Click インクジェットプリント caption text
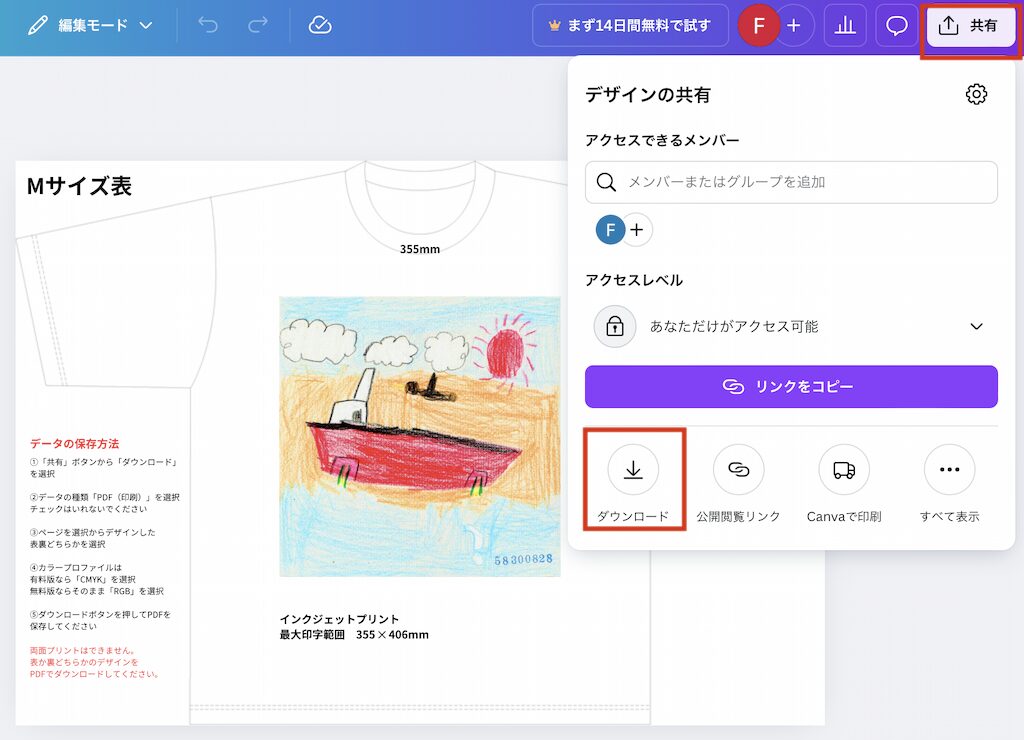The width and height of the screenshot is (1024, 740). 339,619
